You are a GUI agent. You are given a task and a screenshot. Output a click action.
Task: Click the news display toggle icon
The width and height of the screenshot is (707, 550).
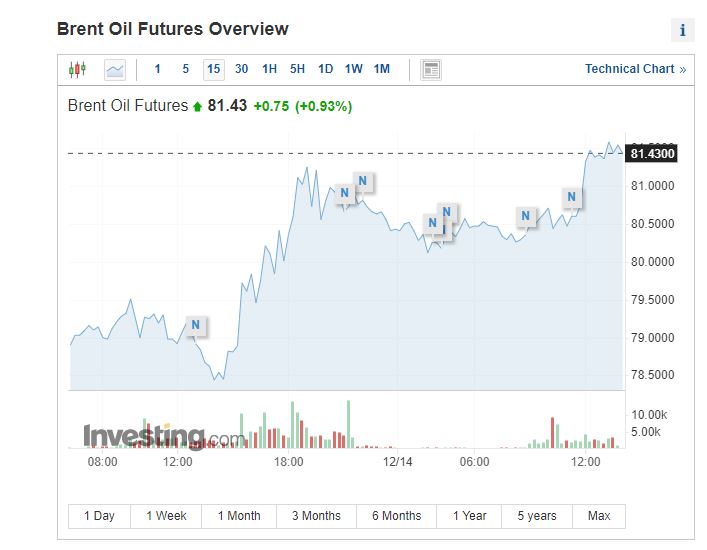[431, 69]
